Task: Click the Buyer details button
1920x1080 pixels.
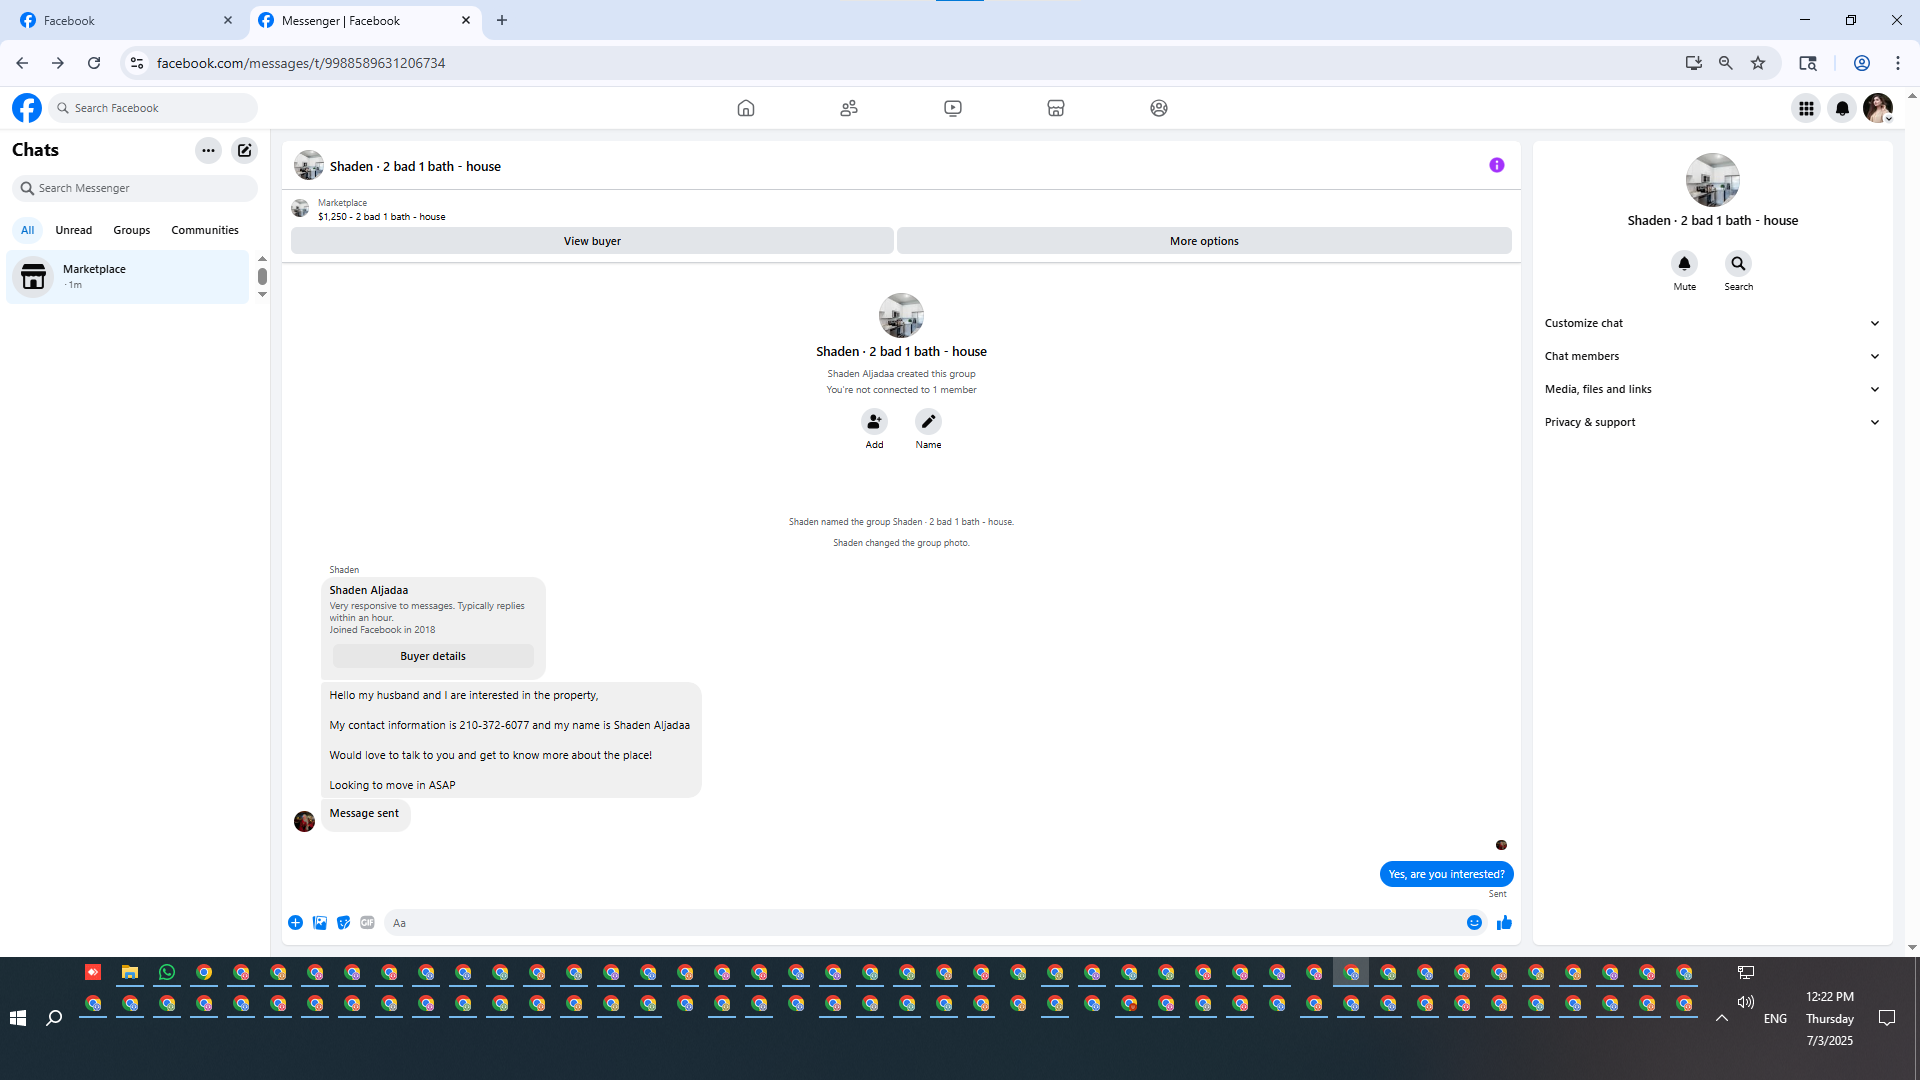Action: click(432, 656)
